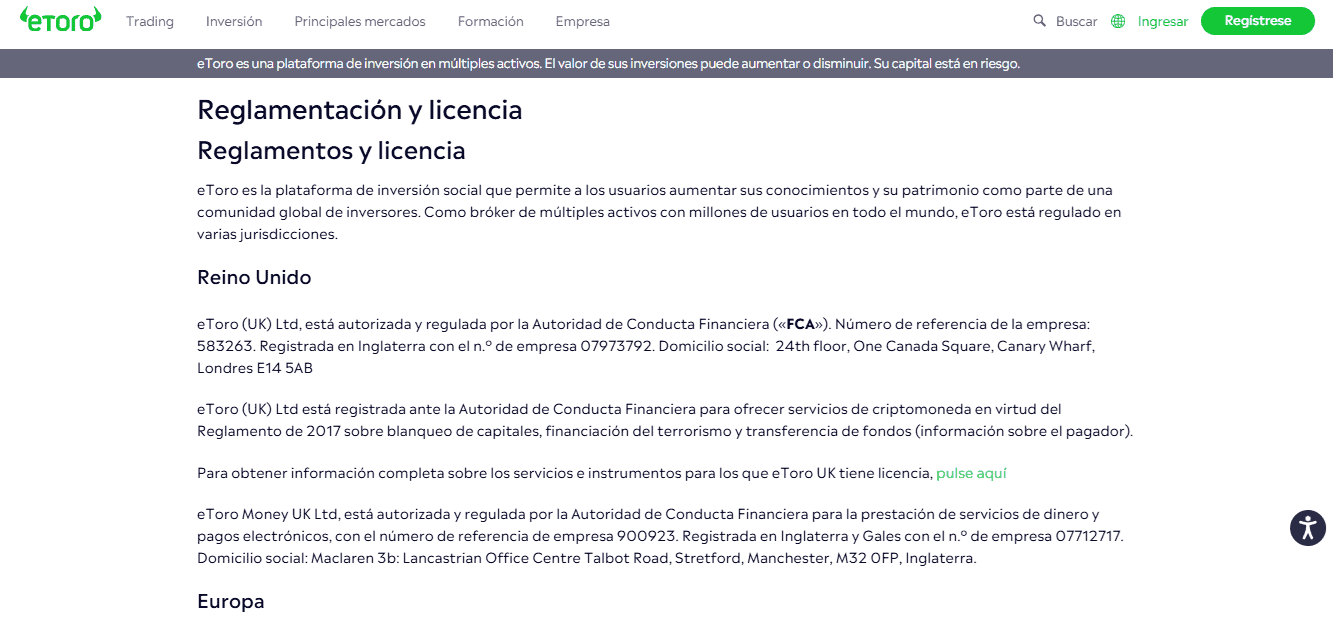The width and height of the screenshot is (1333, 617).
Task: Follow the 'pulse aquí' link
Action: [971, 473]
